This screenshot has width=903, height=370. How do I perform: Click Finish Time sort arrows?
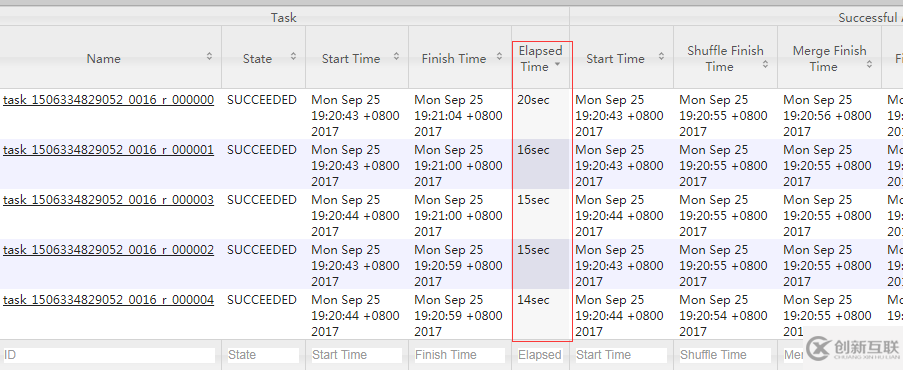[499, 56]
